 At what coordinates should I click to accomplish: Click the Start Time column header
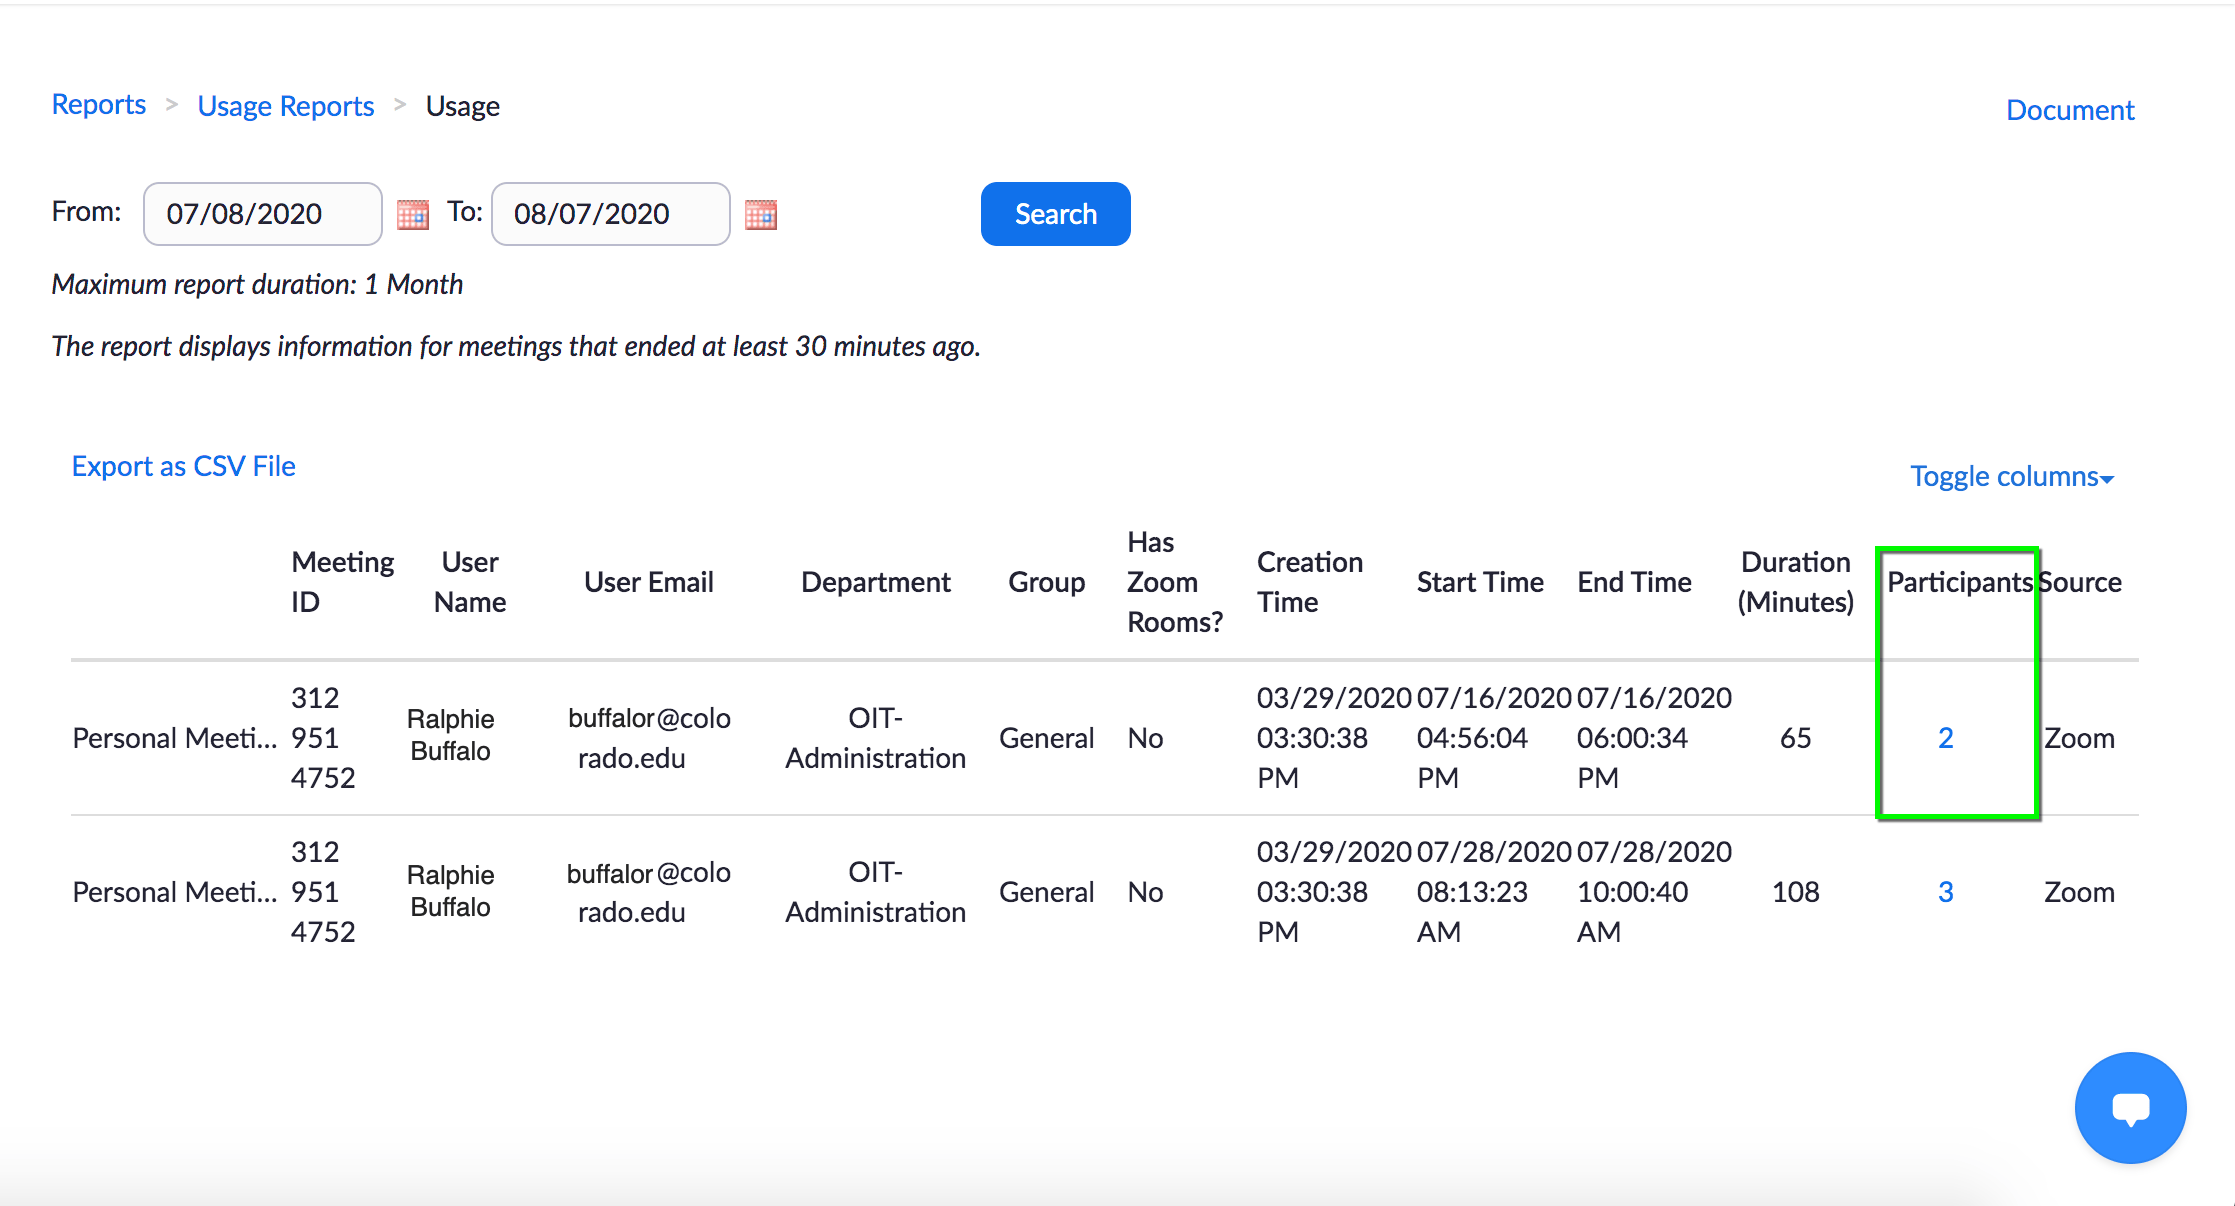coord(1479,582)
